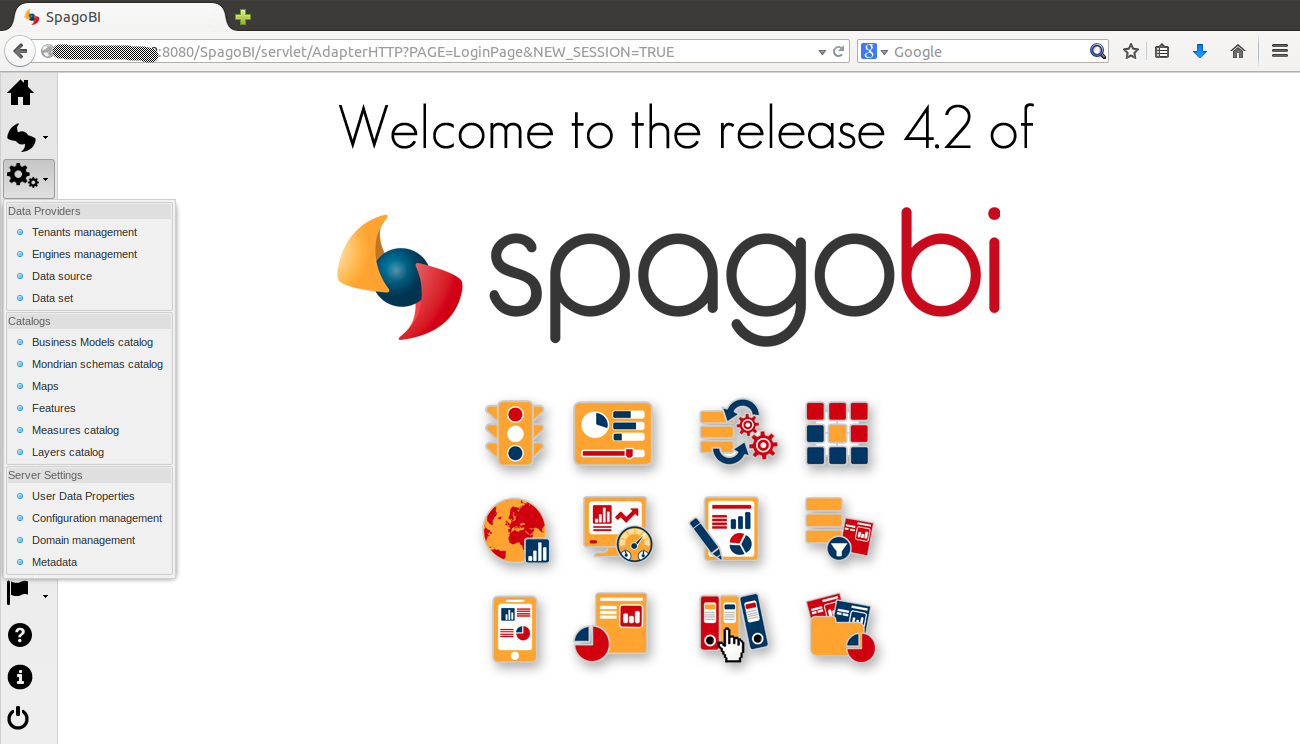The image size is (1300, 744).
Task: Reload the page
Action: (x=838, y=51)
